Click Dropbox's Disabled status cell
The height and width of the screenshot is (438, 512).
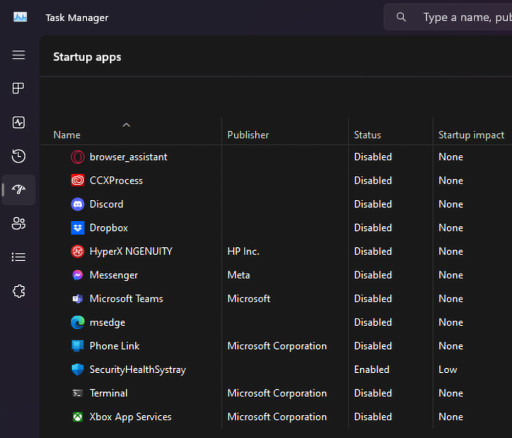click(x=373, y=228)
